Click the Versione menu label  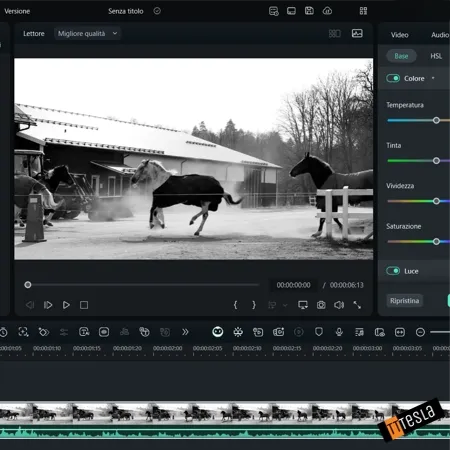pyautogui.click(x=17, y=11)
